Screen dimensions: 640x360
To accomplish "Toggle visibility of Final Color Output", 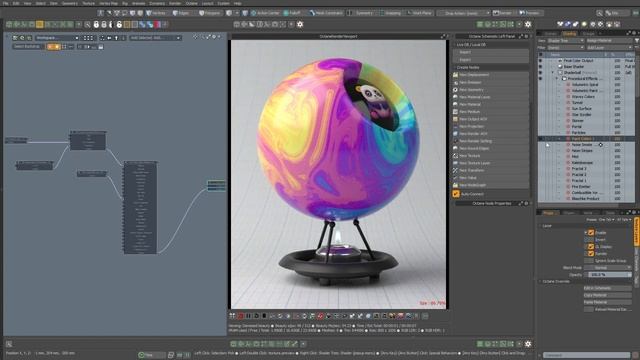I will coord(541,60).
